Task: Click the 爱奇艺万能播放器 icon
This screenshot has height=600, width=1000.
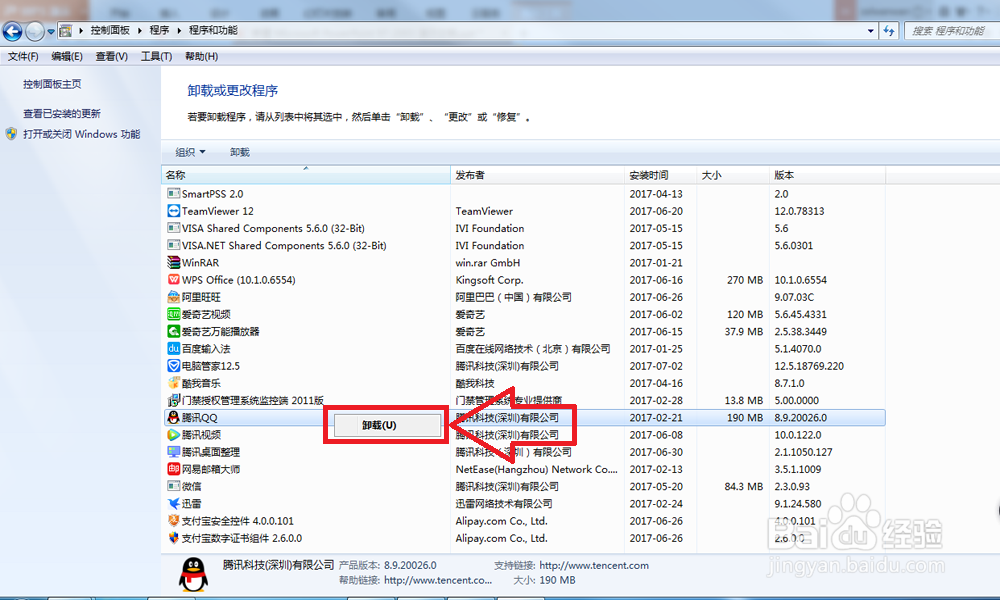Action: (x=173, y=332)
